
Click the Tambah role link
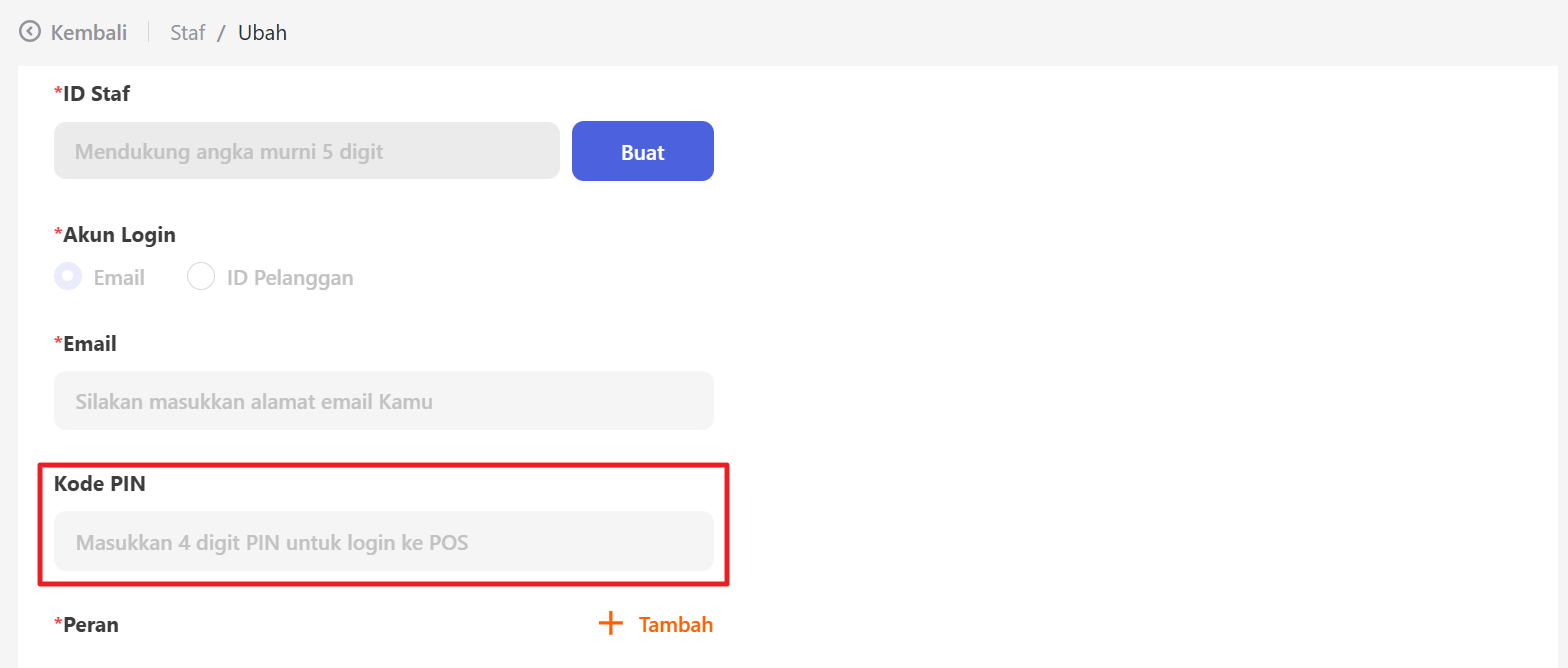coord(675,625)
